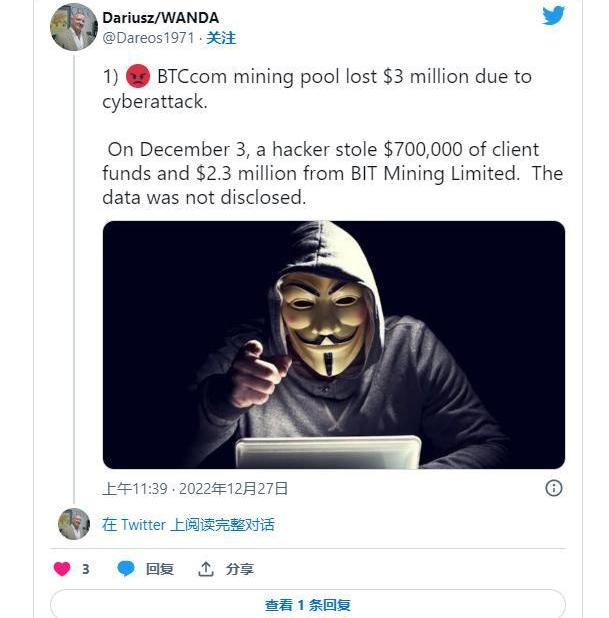Click the angry face emoji in the tweet
Image resolution: width=609 pixels, height=618 pixels.
(138, 78)
